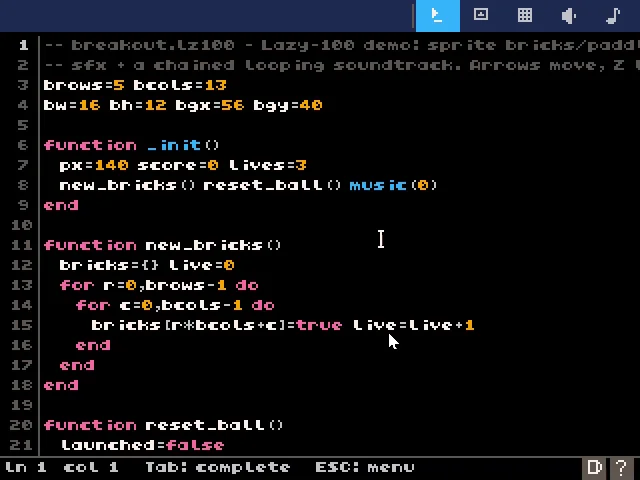Click the "px=140" assignment

coord(94,165)
